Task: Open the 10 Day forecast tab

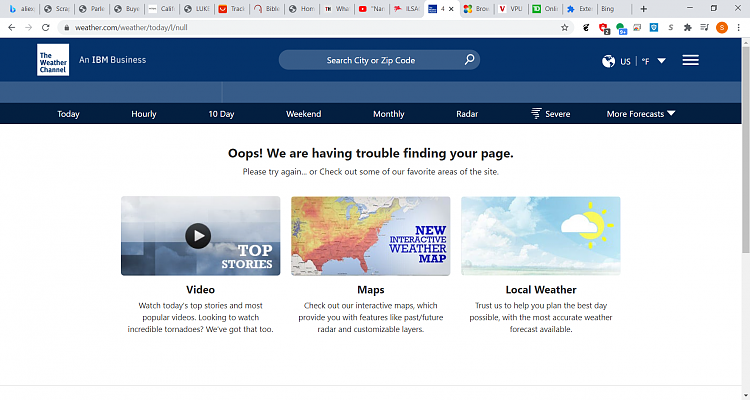Action: point(221,114)
